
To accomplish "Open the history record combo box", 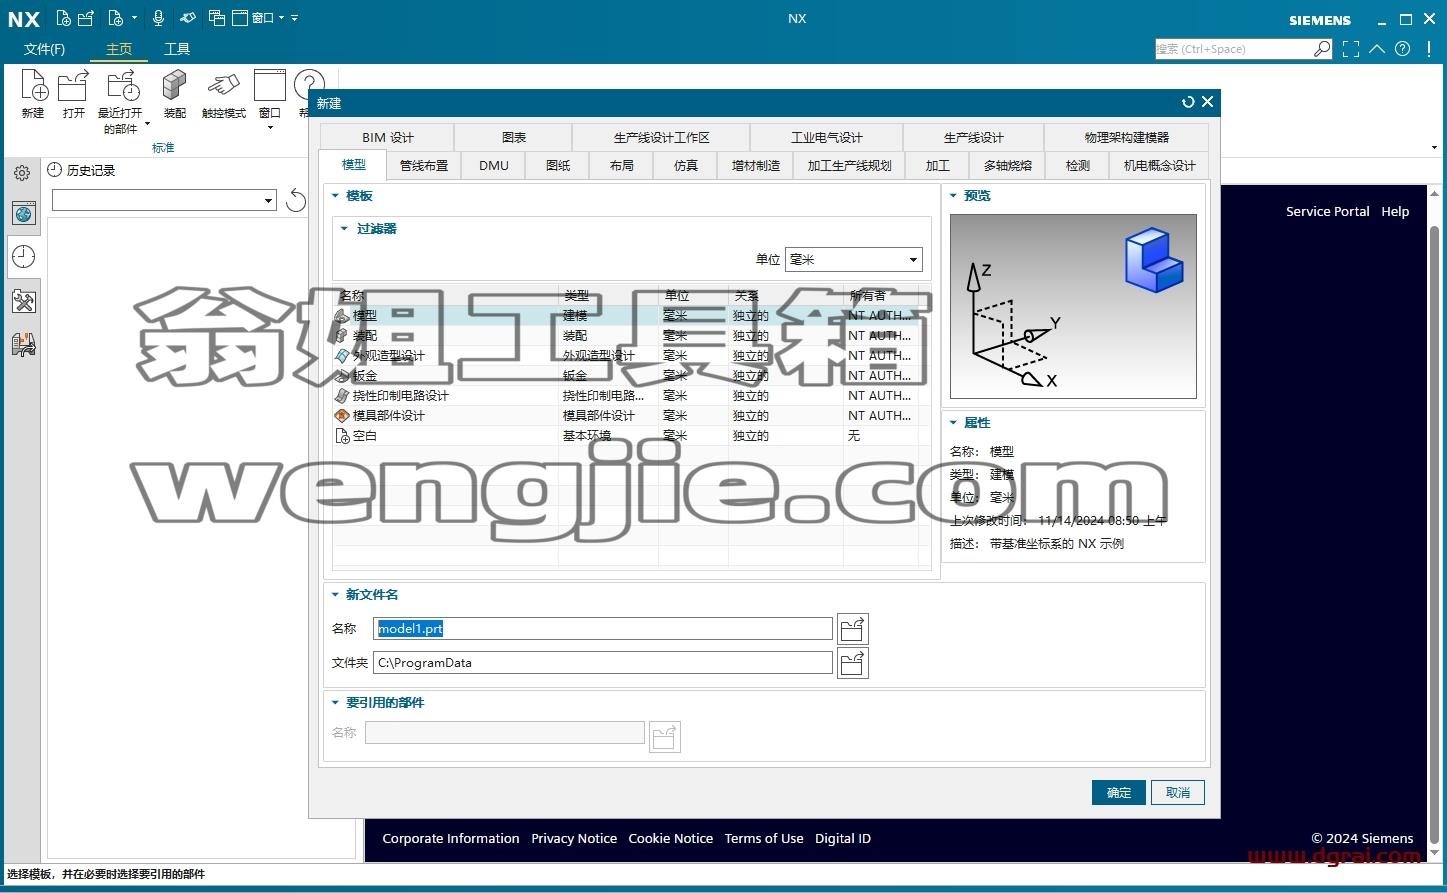I will [164, 200].
